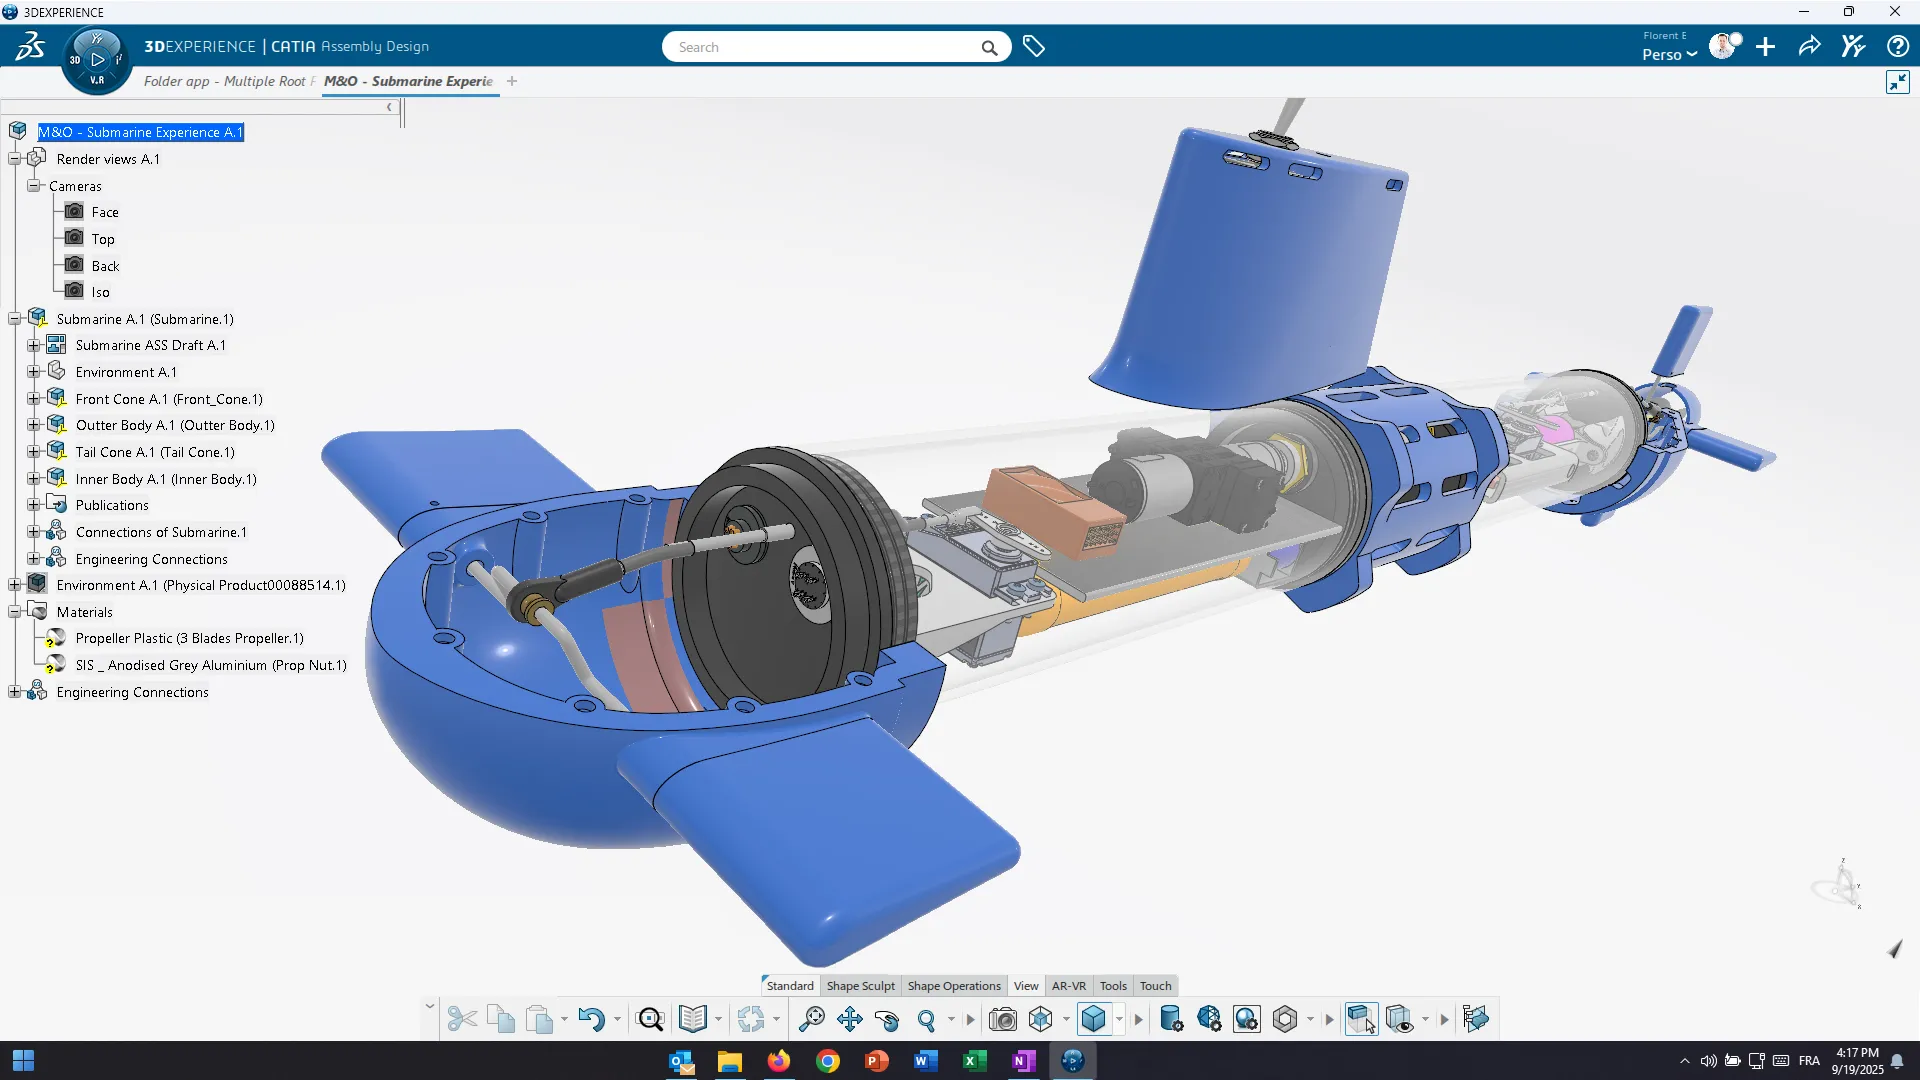Open the Paste options dropdown arrow
Image resolution: width=1920 pixels, height=1080 pixels.
pyautogui.click(x=564, y=1020)
